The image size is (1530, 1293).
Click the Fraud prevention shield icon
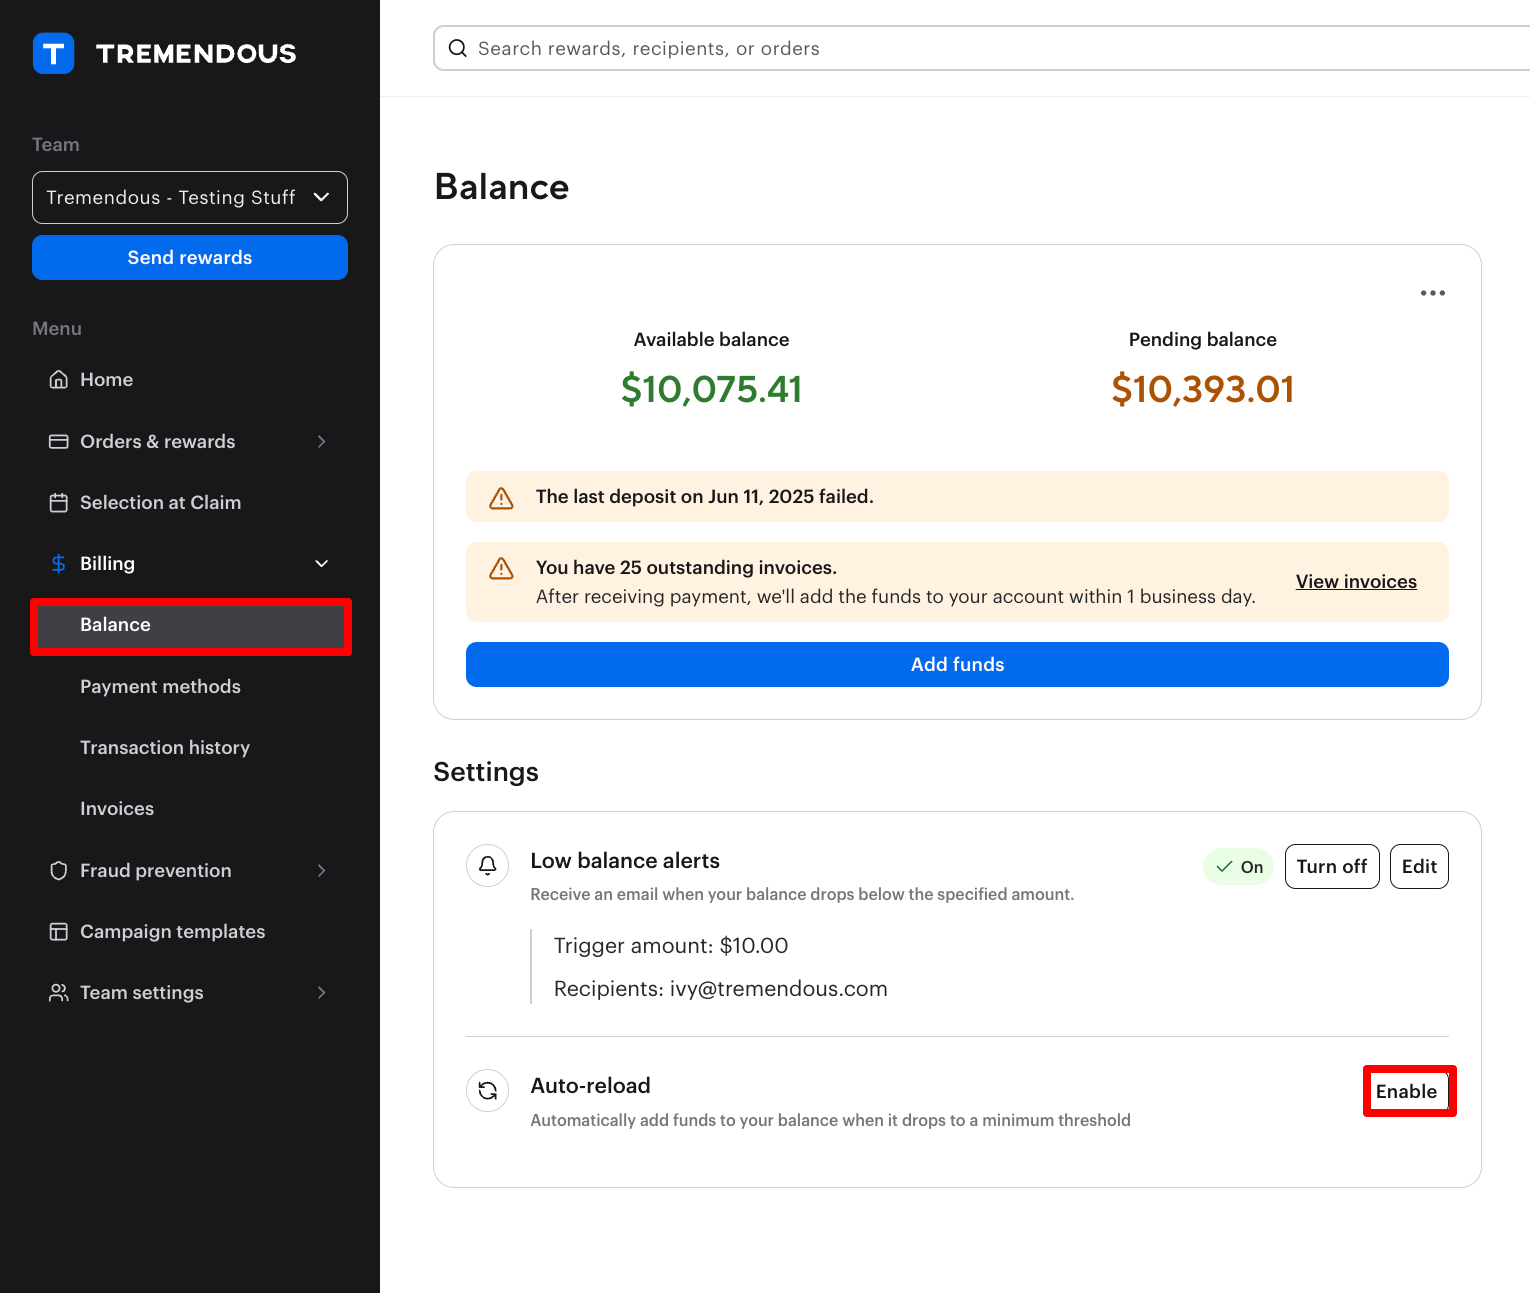tap(59, 870)
